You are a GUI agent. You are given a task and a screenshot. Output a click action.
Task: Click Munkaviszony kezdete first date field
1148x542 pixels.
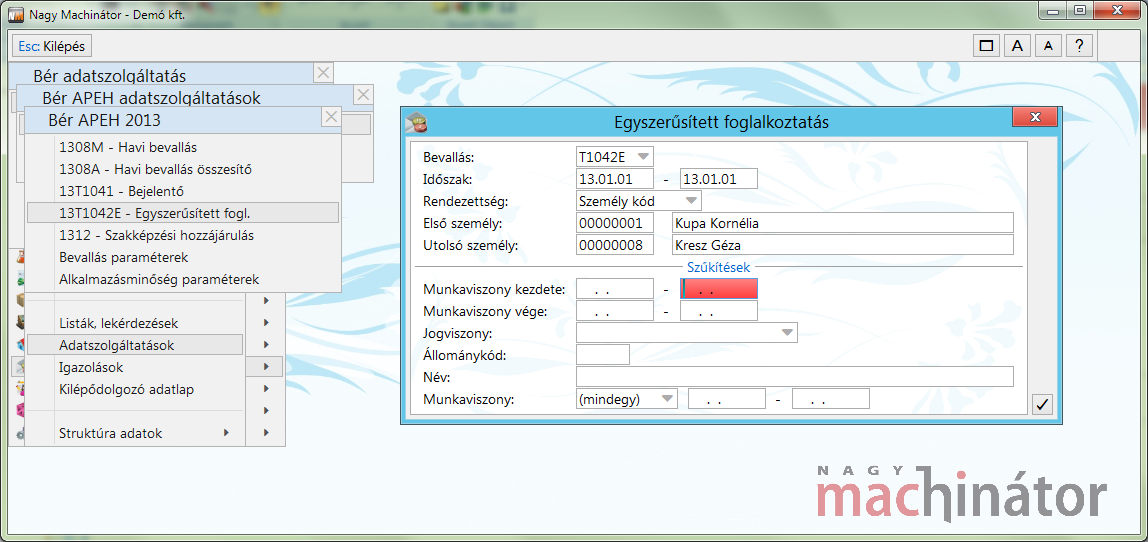pos(615,289)
